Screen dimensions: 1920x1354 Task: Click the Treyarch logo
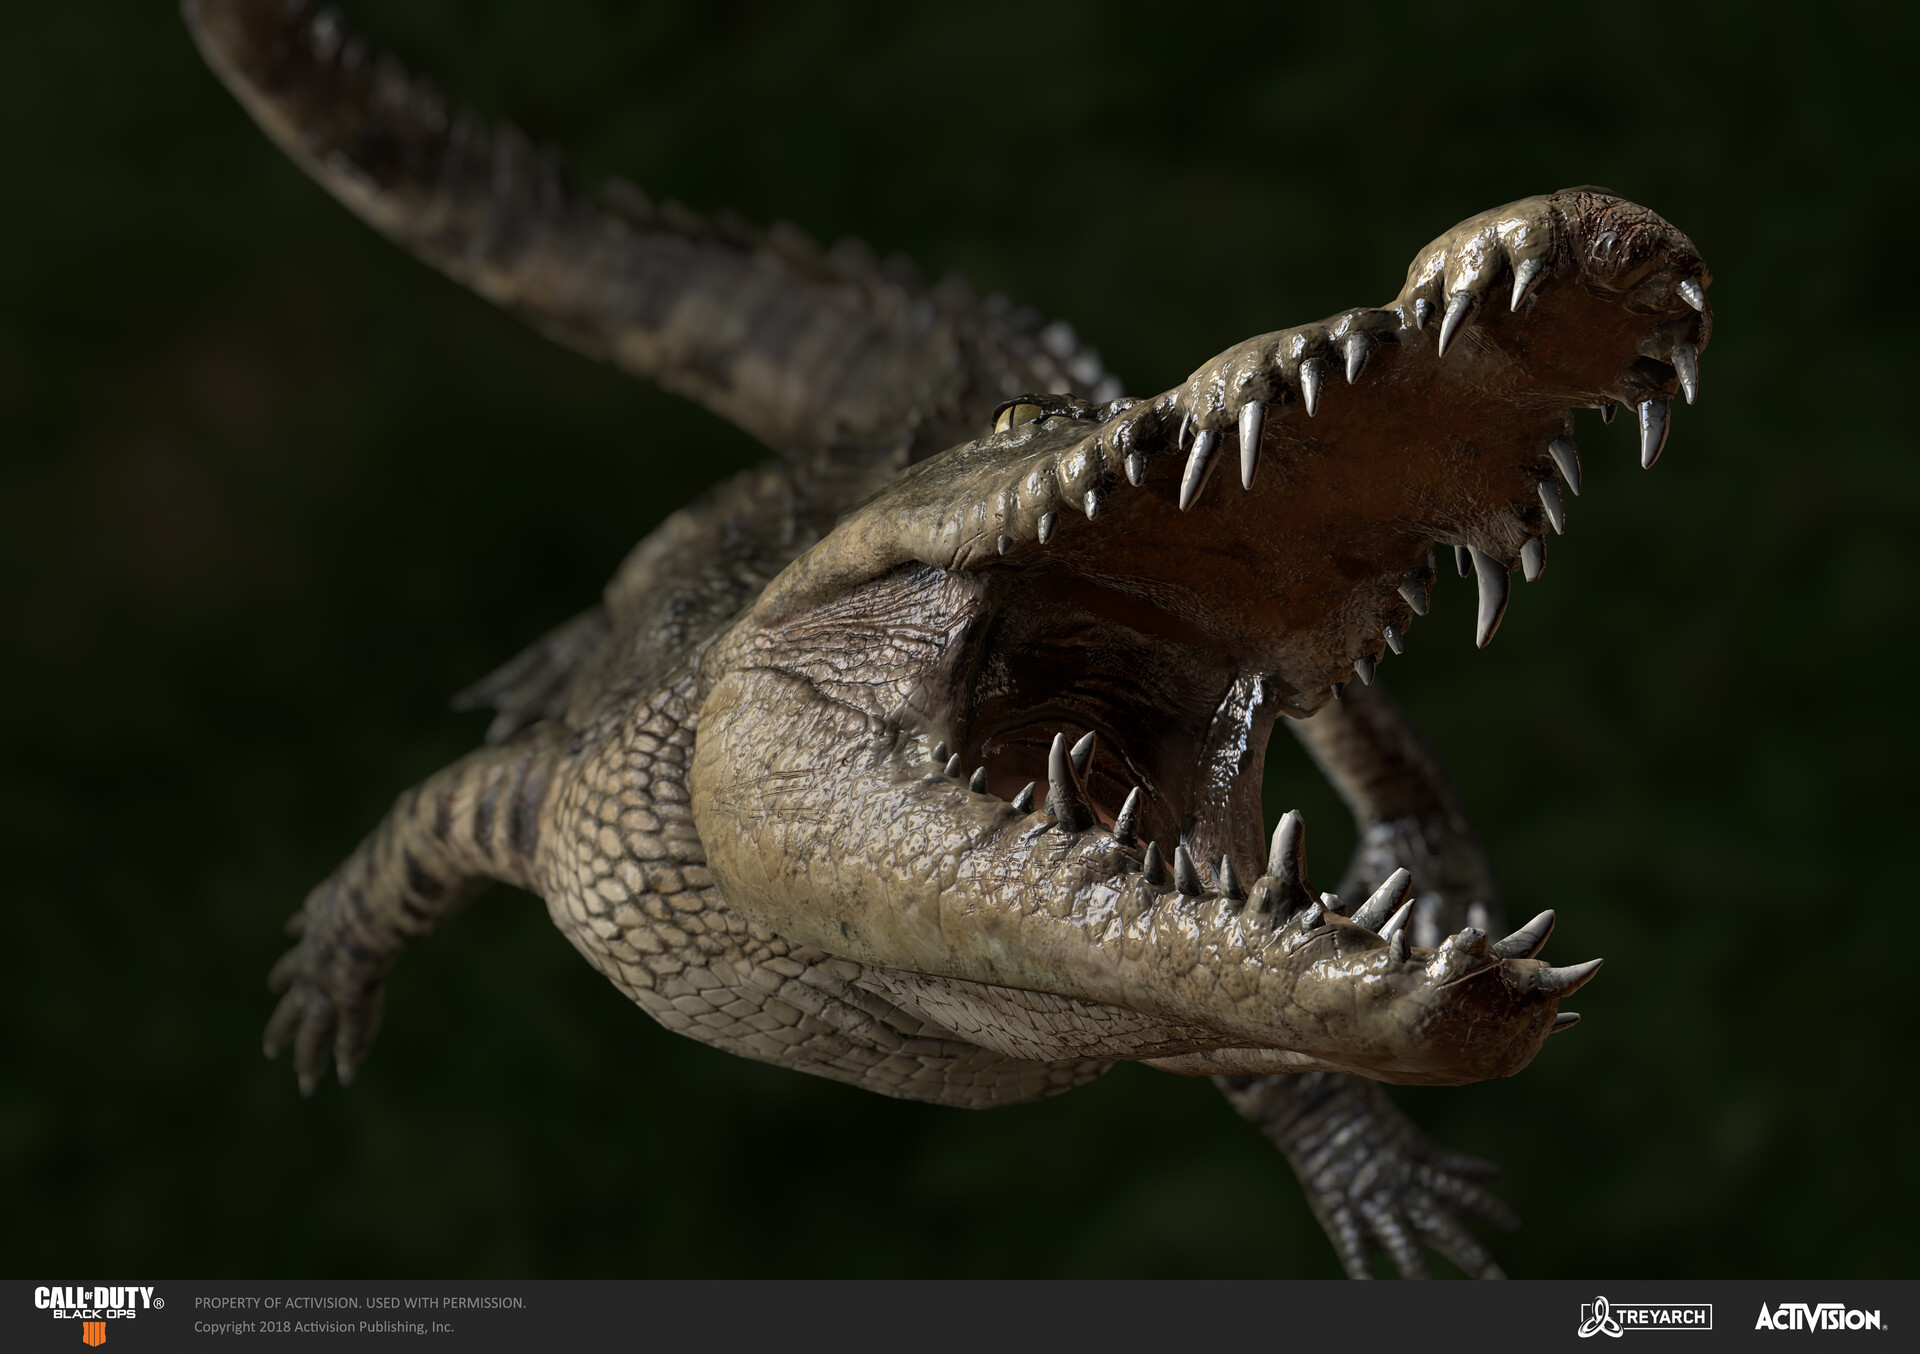1645,1317
